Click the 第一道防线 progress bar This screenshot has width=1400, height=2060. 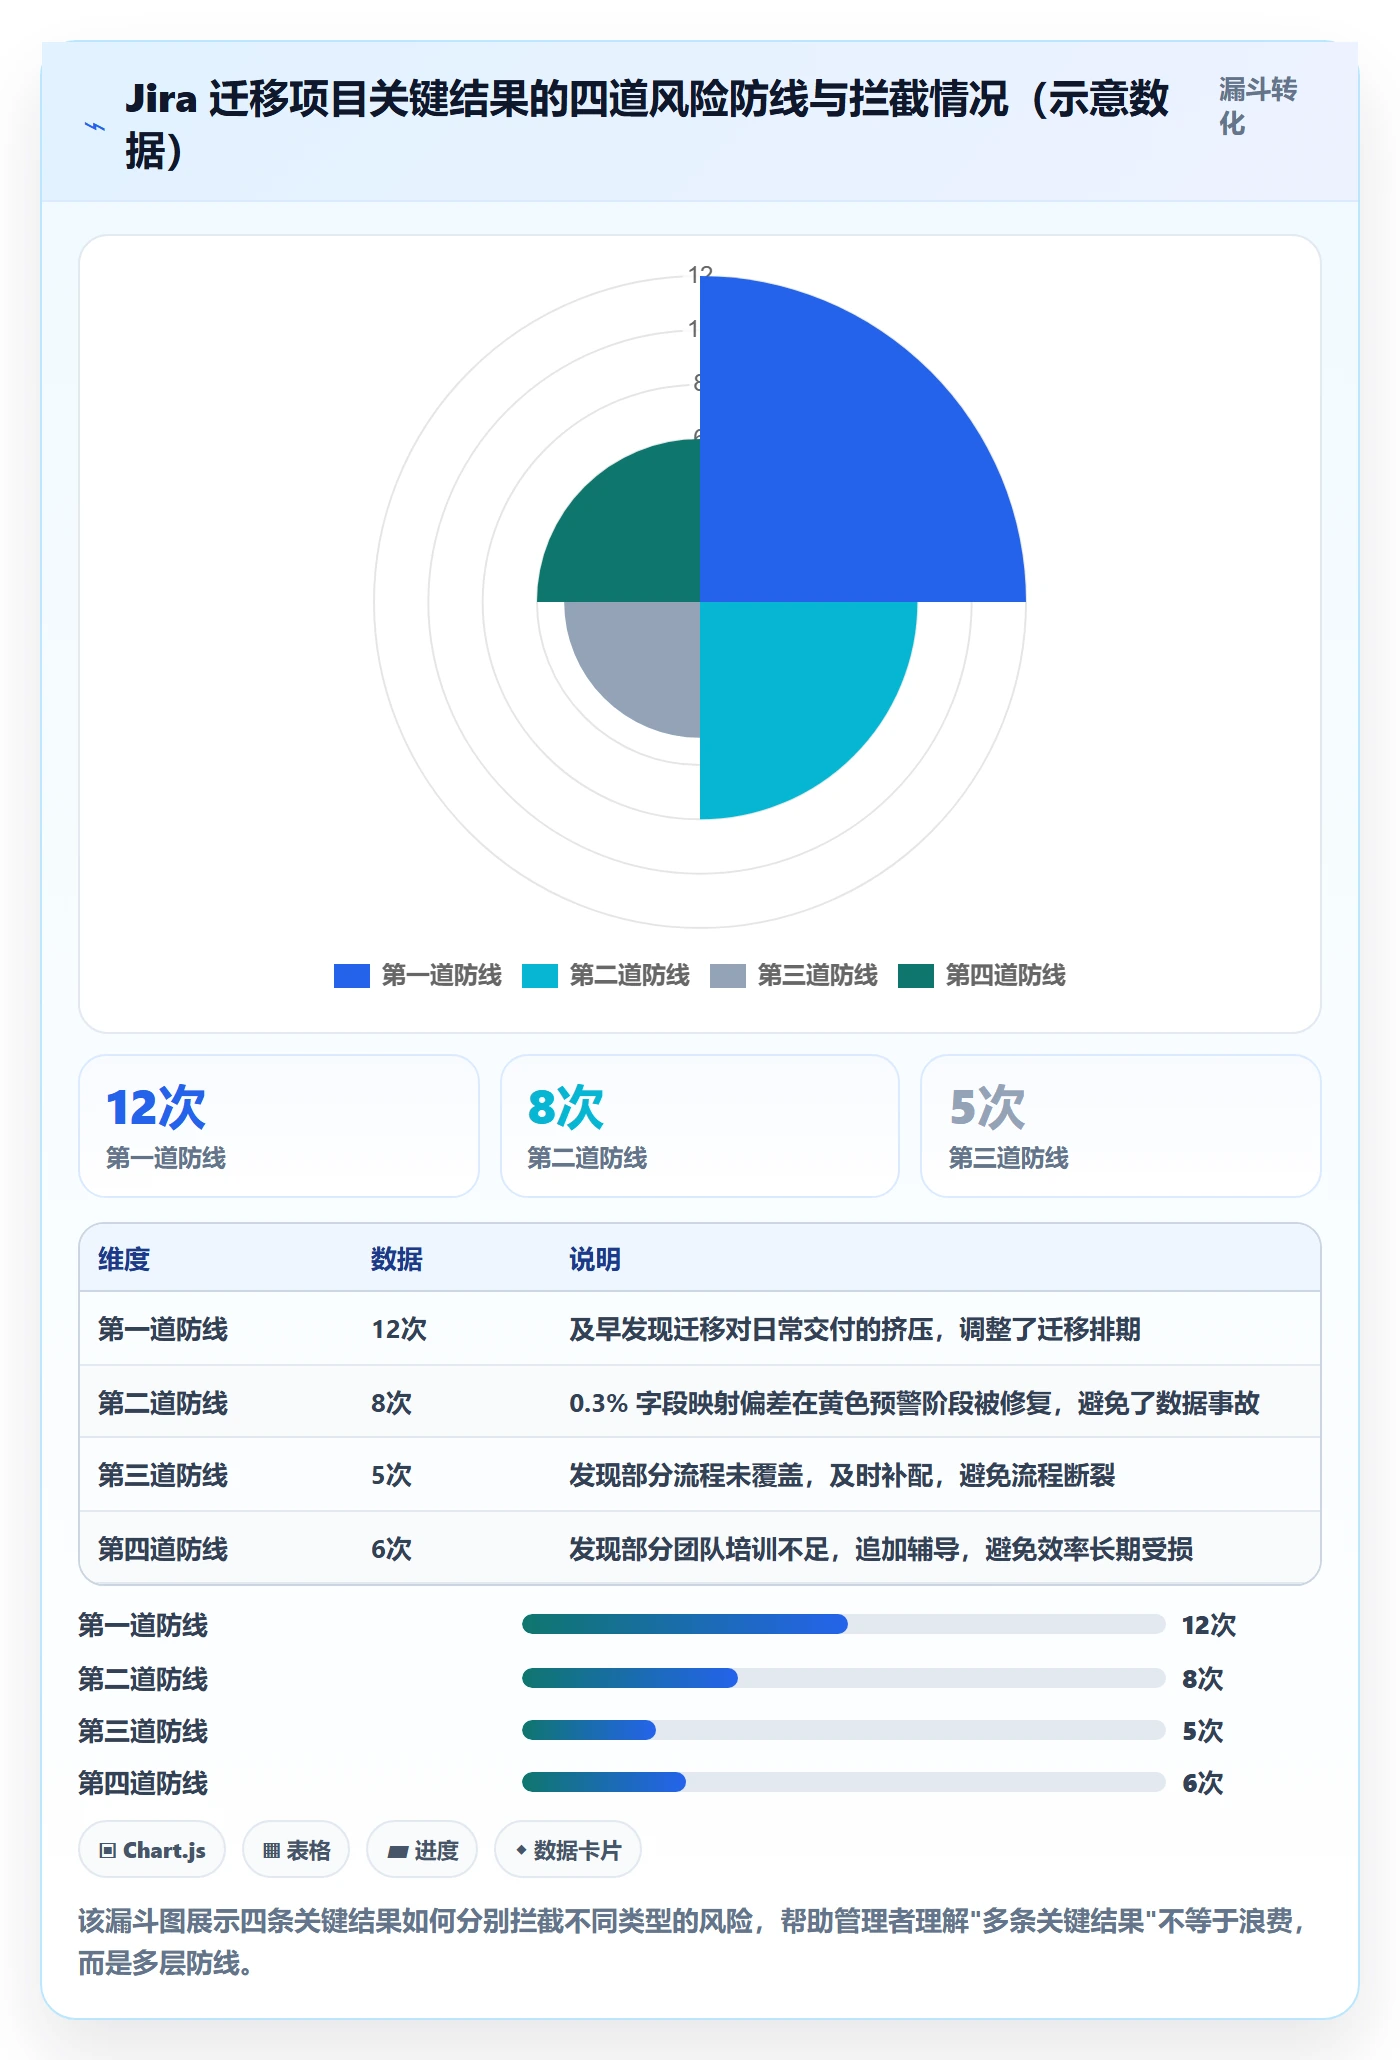coord(844,1624)
